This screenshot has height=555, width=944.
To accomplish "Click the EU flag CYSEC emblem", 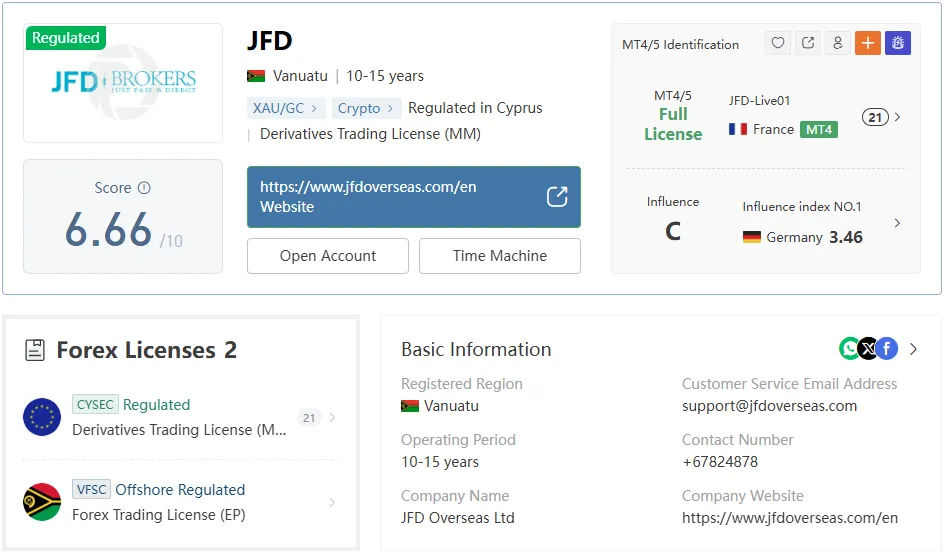I will (x=42, y=417).
